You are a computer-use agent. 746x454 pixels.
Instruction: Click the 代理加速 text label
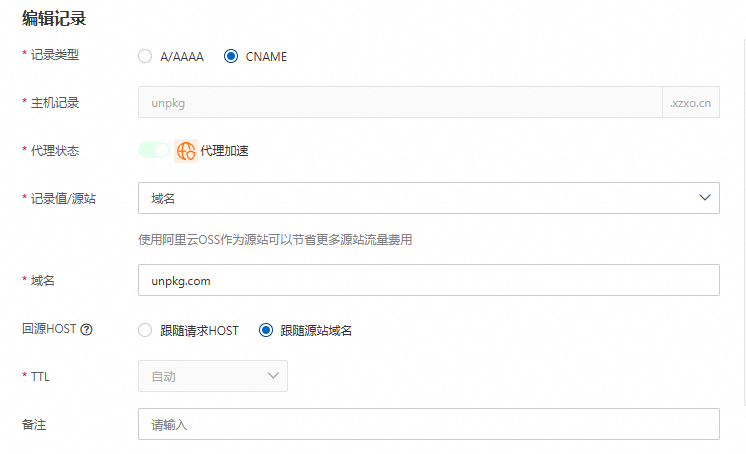coord(224,151)
